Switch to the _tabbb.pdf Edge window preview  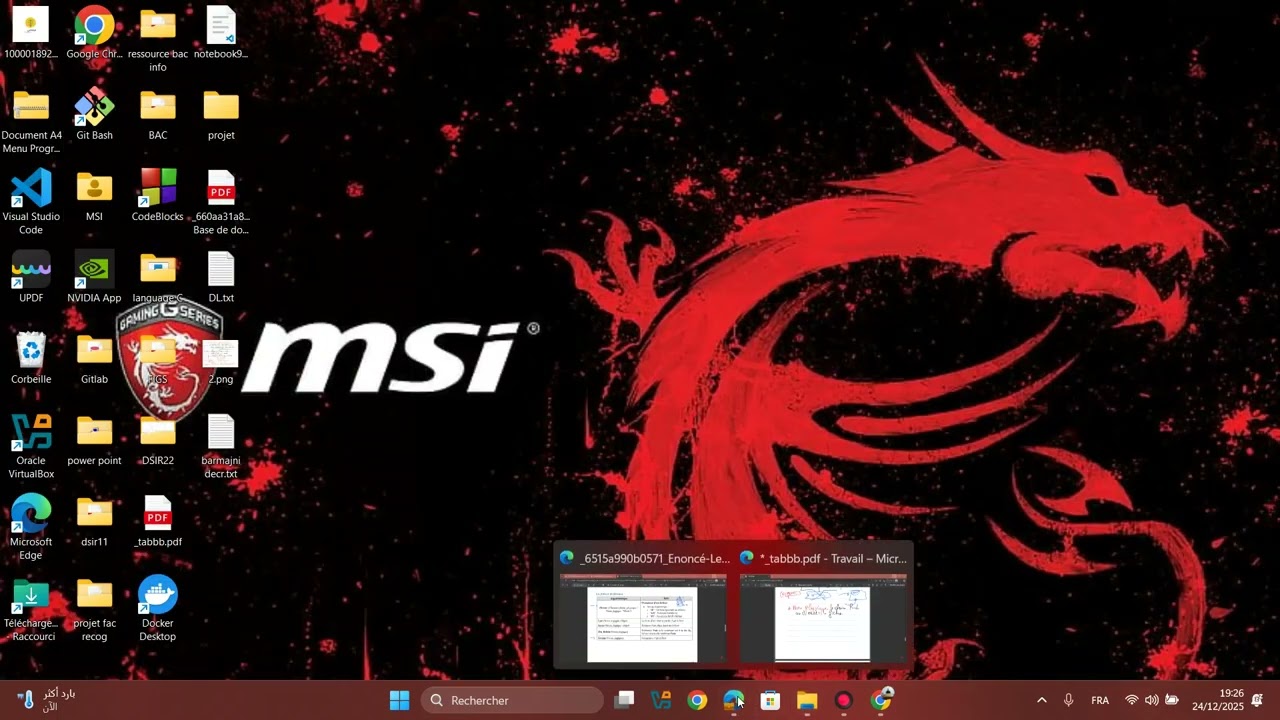(823, 604)
